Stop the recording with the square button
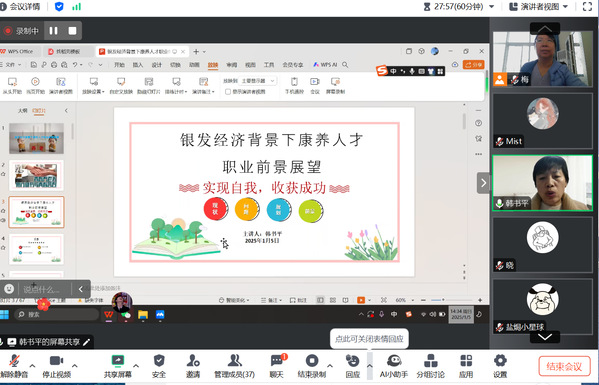 tap(72, 31)
